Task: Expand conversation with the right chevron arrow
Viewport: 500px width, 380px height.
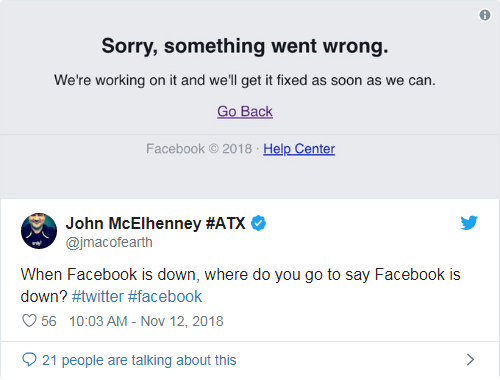Action: coord(470,360)
